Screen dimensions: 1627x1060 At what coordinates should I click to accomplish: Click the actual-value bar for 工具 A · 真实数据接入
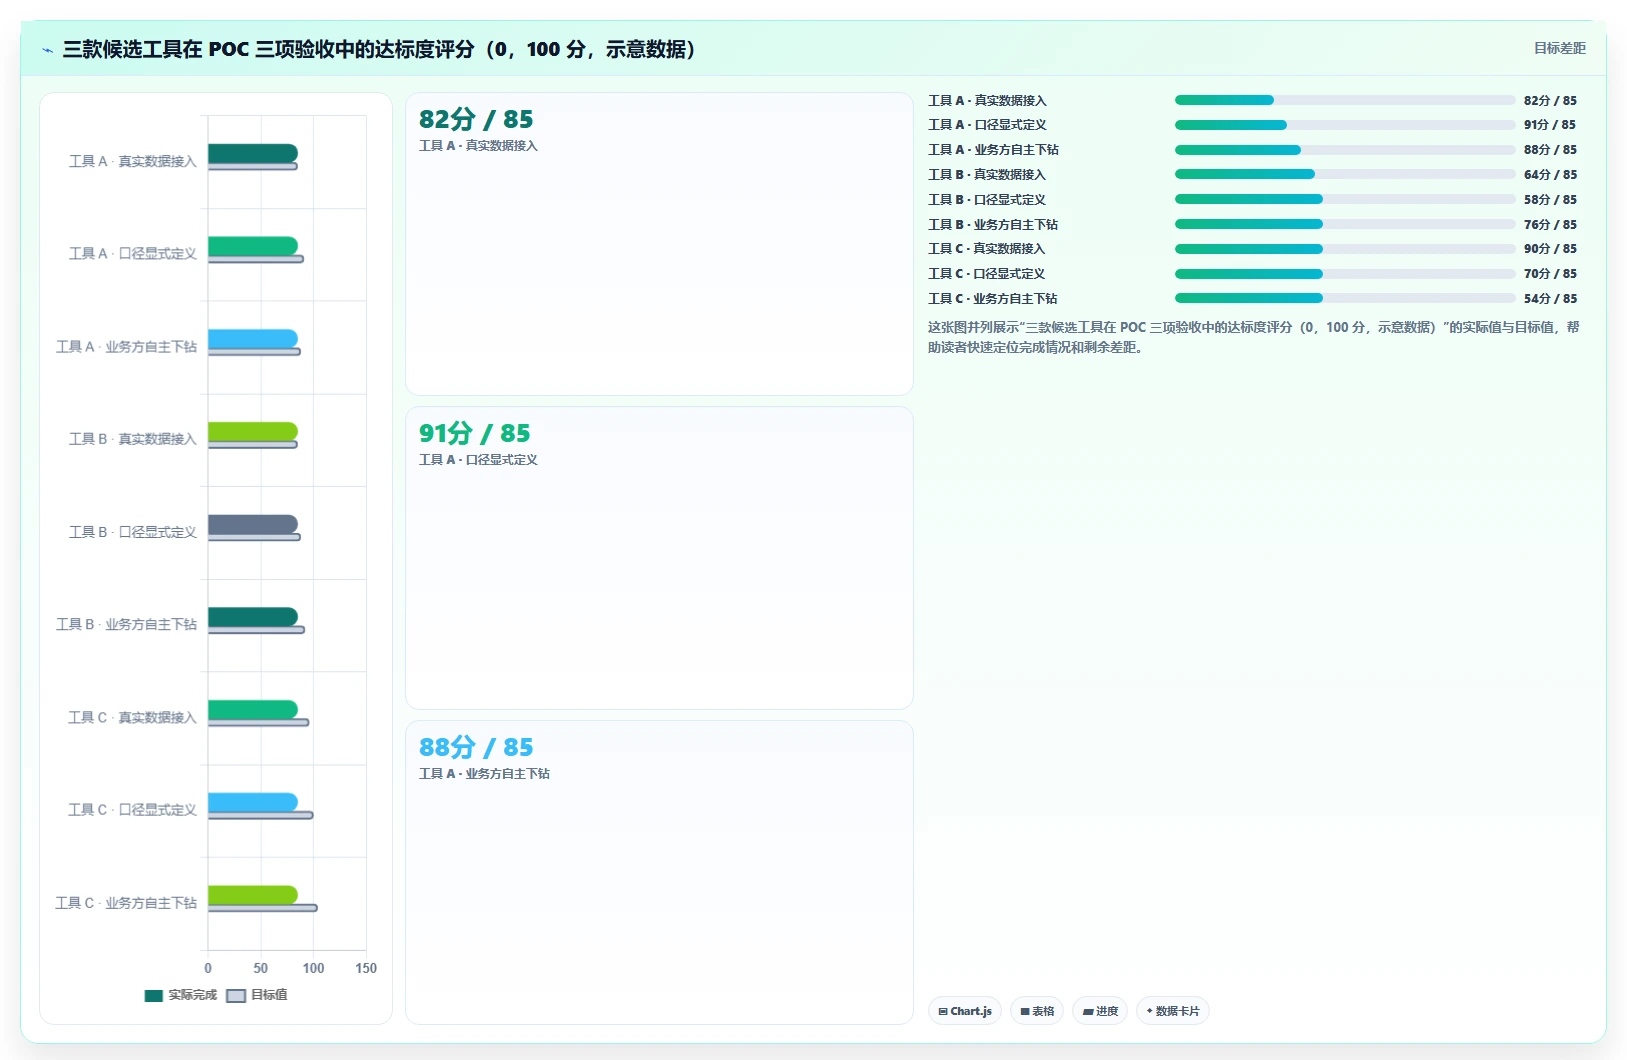[253, 153]
